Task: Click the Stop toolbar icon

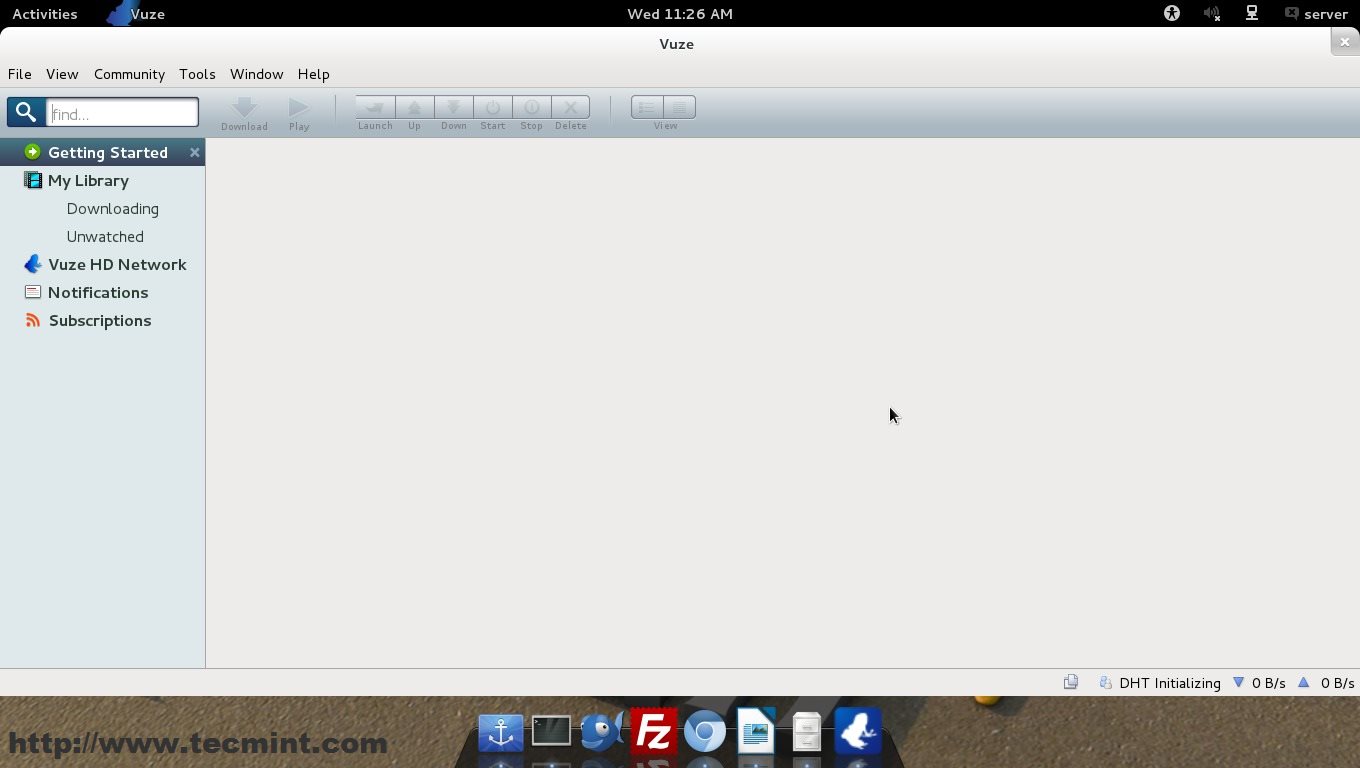Action: (531, 107)
